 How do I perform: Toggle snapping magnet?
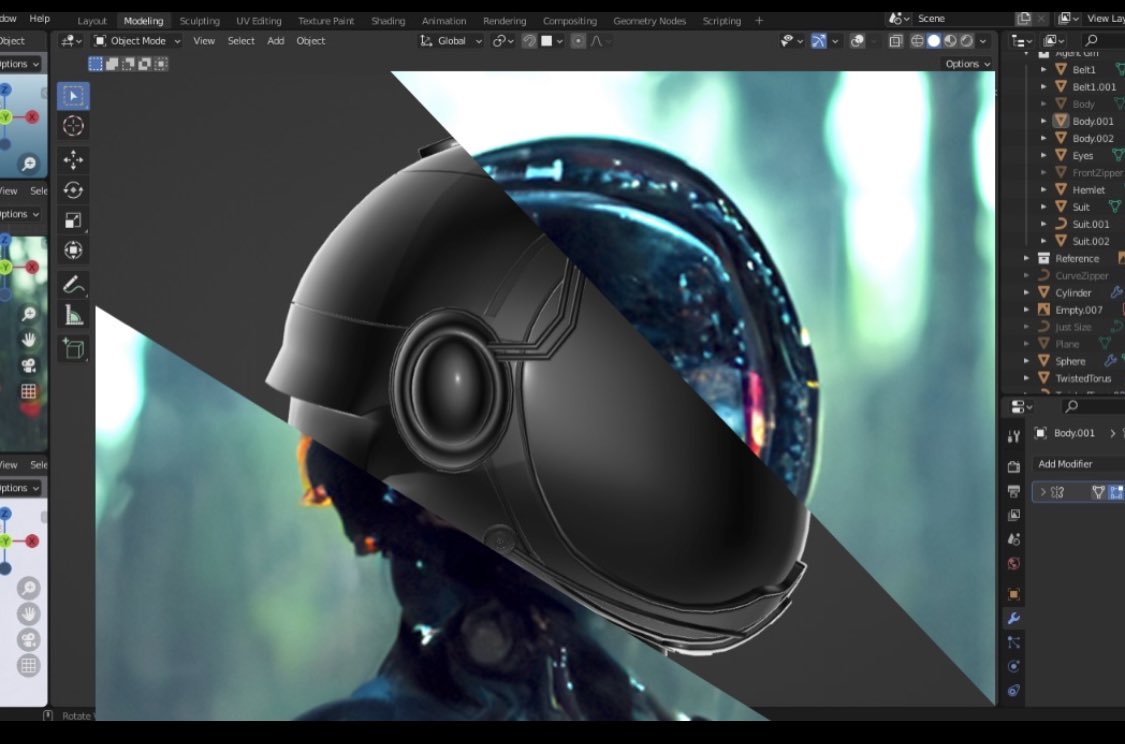click(x=529, y=41)
